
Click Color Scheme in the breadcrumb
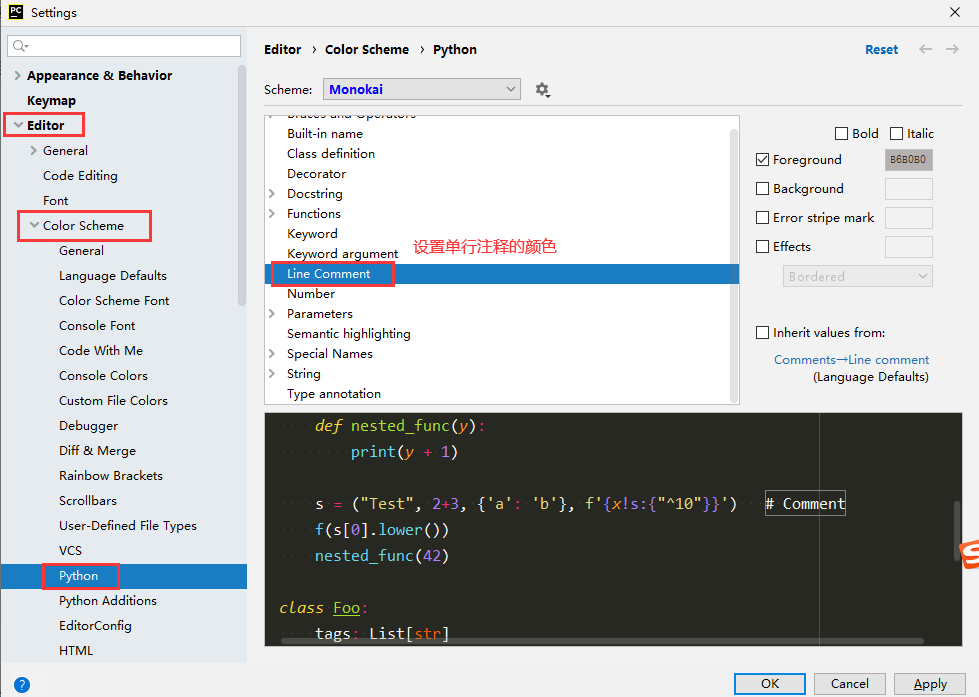click(x=367, y=49)
